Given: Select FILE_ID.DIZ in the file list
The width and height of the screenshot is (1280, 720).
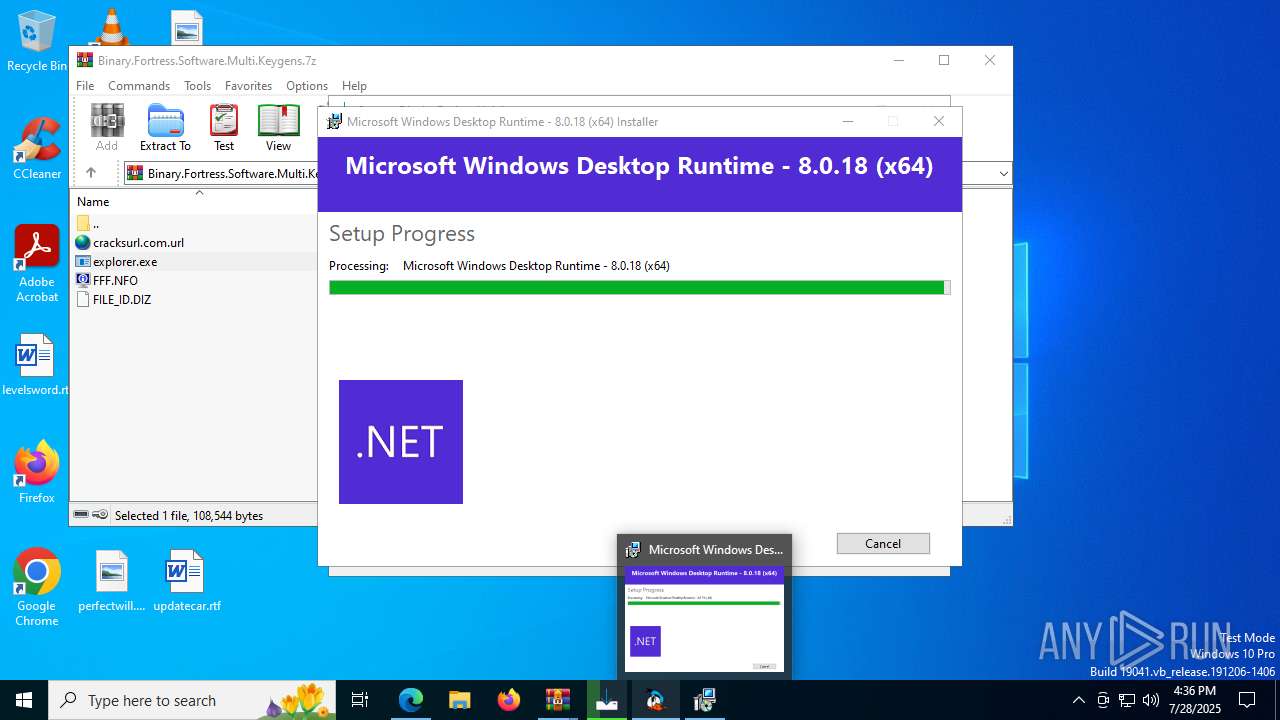Looking at the screenshot, I should [x=195, y=299].
